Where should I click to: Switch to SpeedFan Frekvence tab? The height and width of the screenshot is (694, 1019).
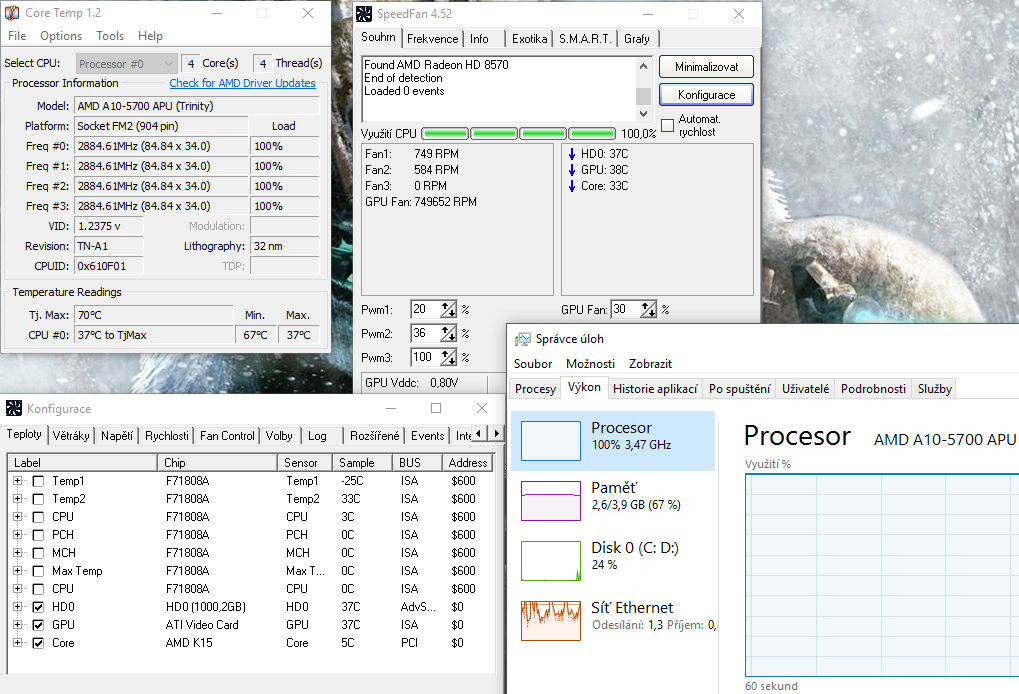click(432, 39)
